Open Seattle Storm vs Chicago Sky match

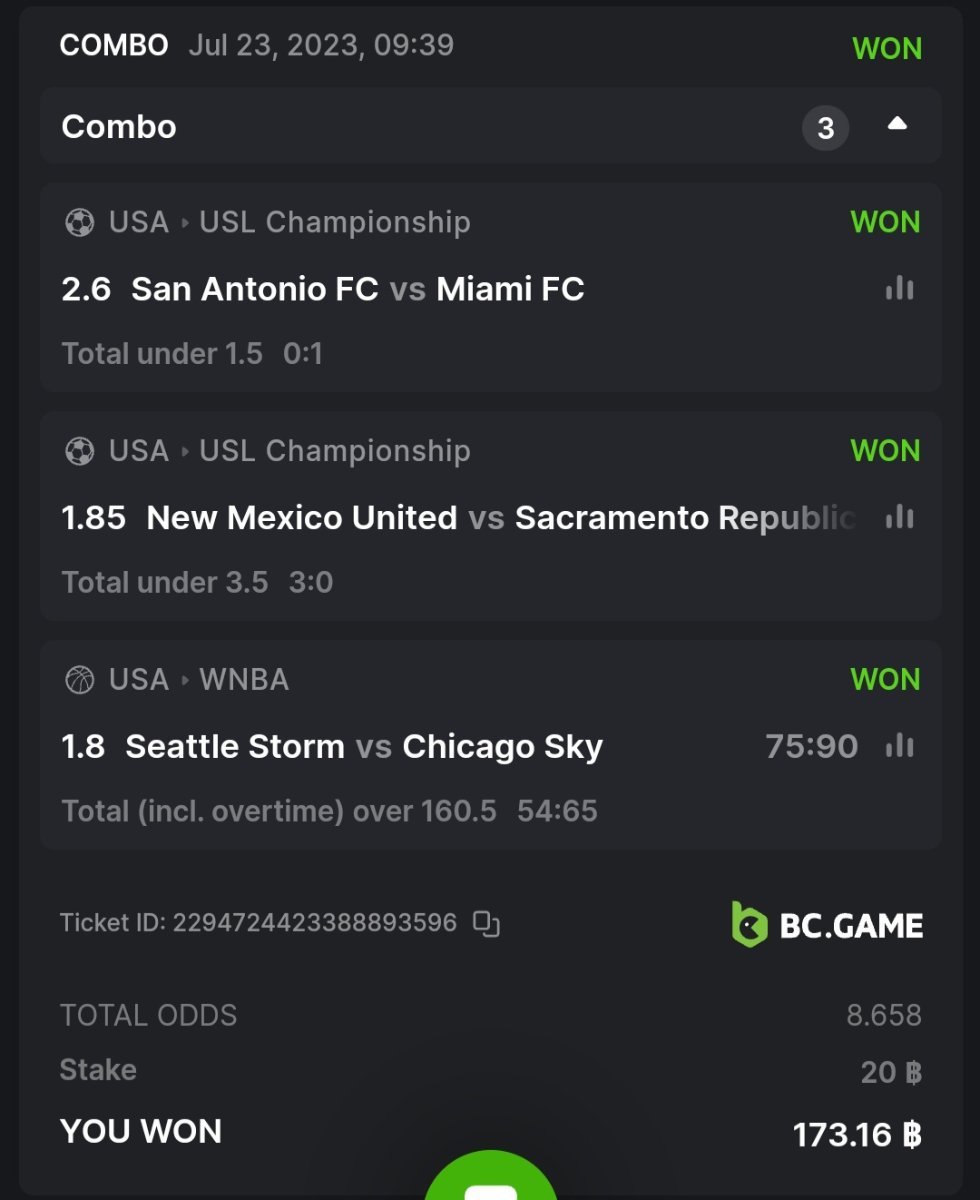coord(364,746)
